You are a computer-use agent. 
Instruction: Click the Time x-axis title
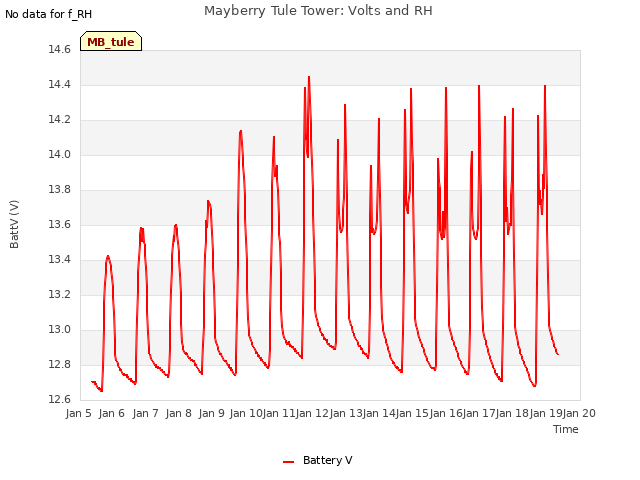[x=566, y=429]
